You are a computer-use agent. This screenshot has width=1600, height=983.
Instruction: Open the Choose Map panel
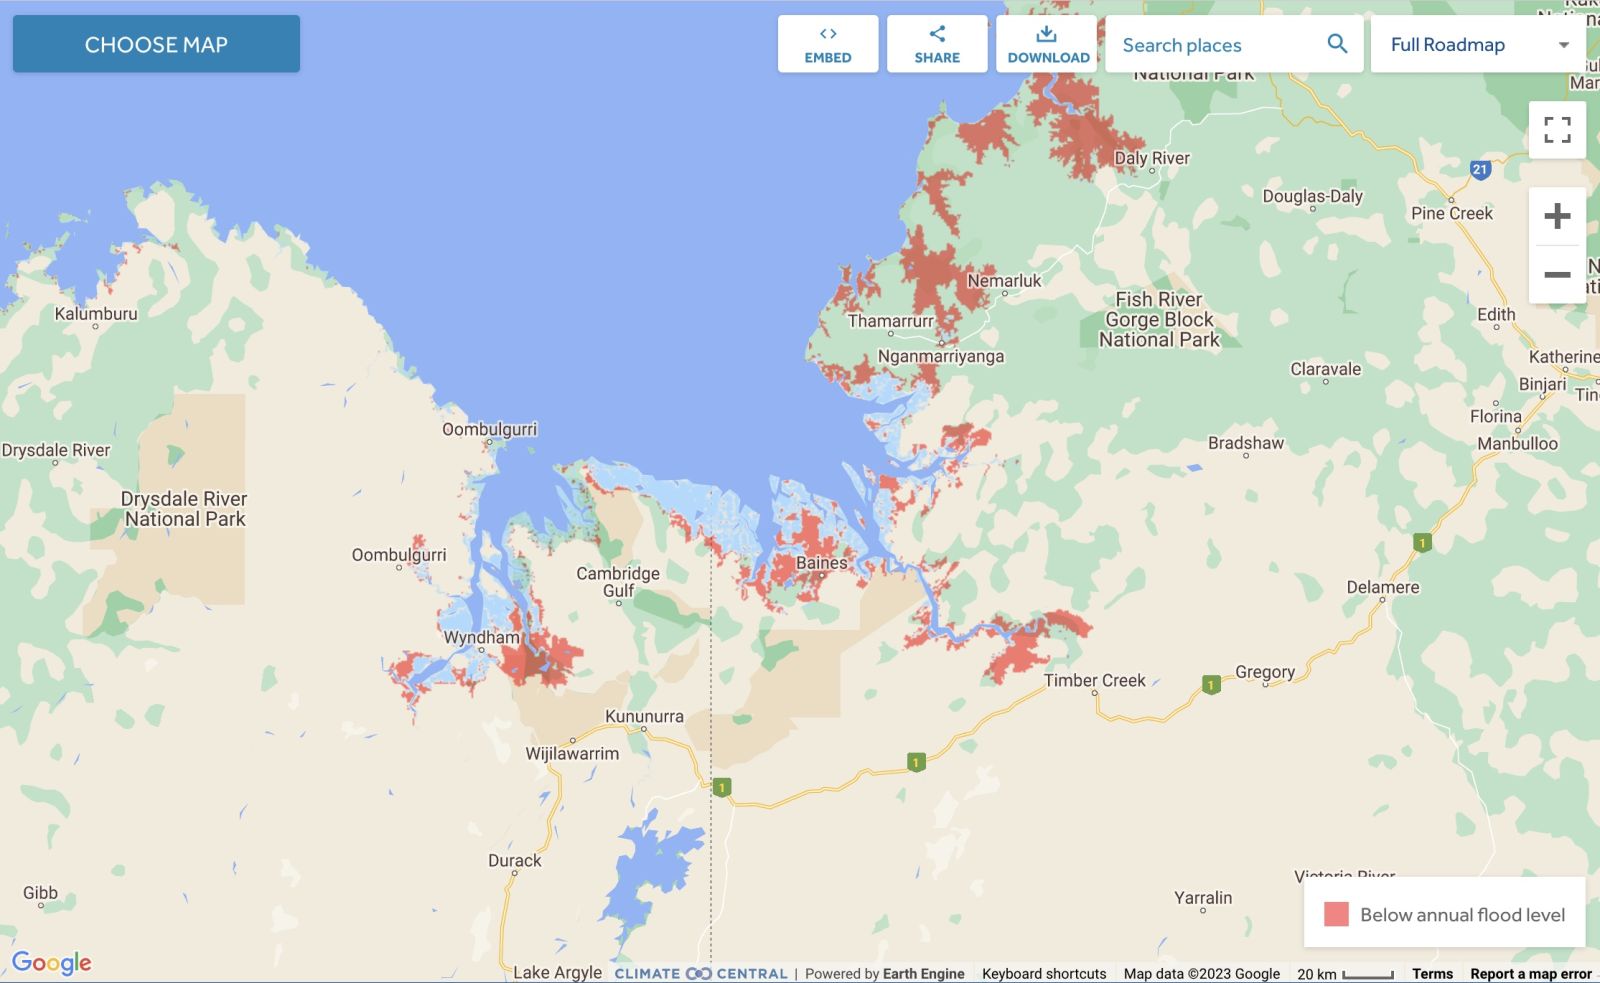[156, 44]
